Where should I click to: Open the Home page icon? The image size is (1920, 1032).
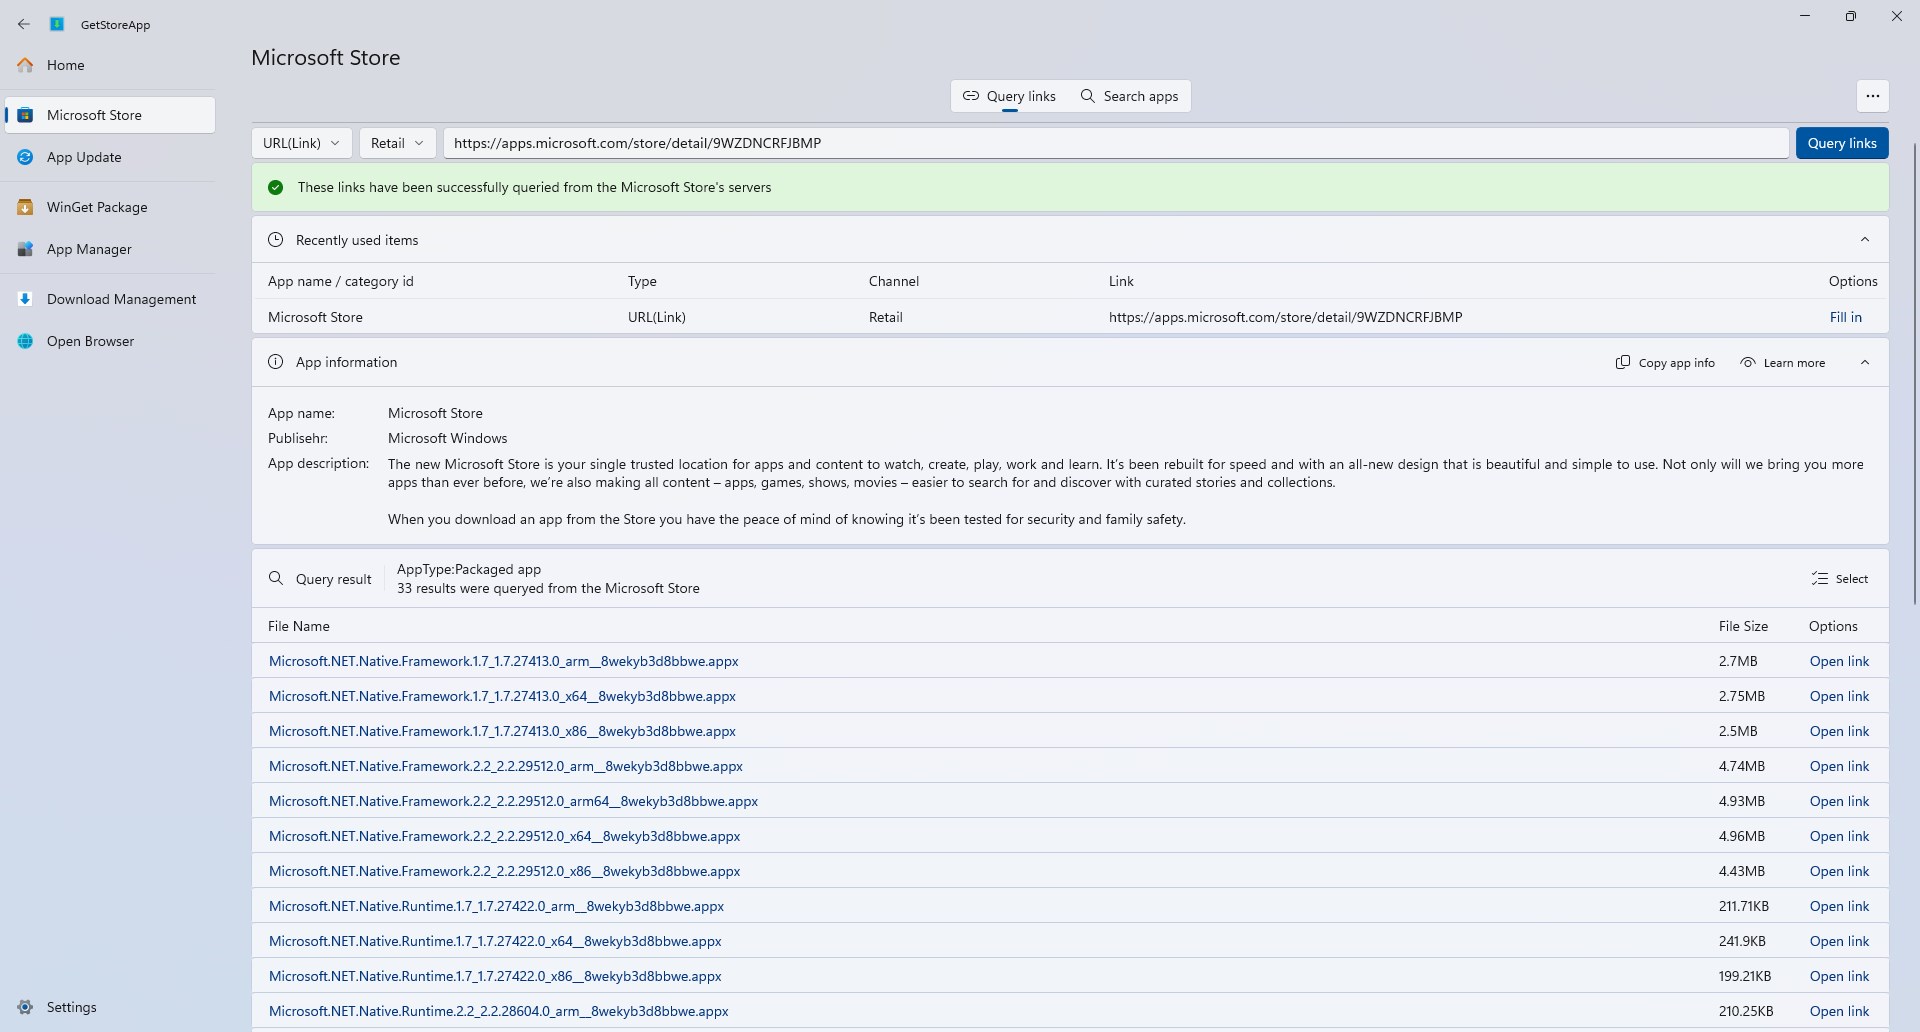click(26, 65)
